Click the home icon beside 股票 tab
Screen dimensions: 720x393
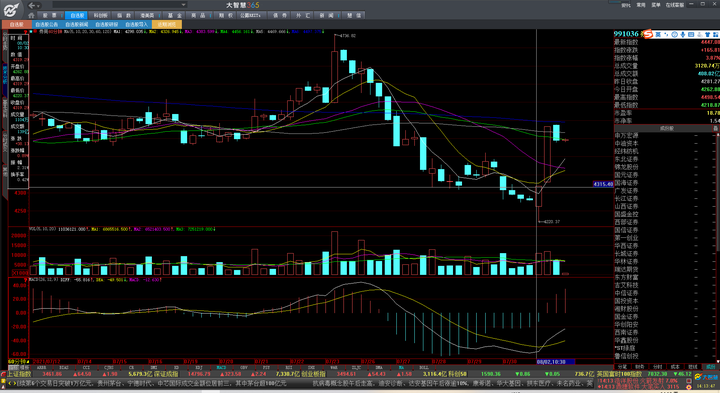31,15
